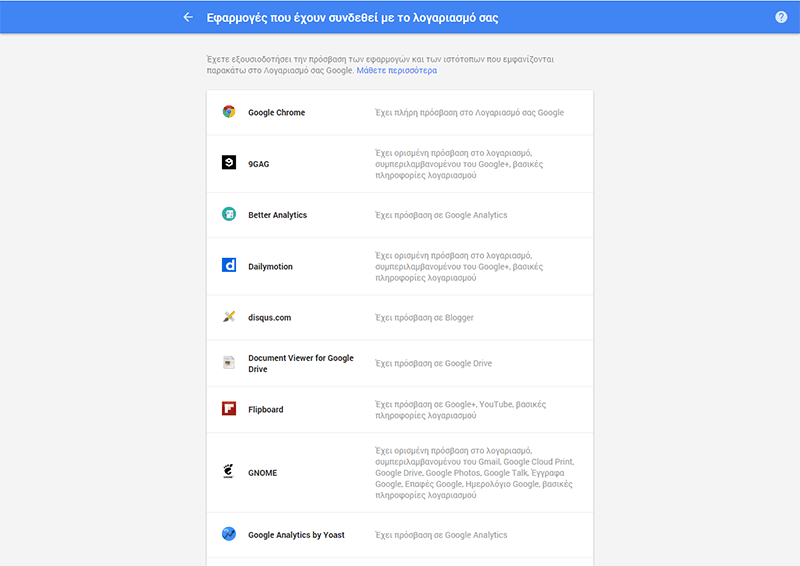Select the Flipboard app name

[266, 409]
